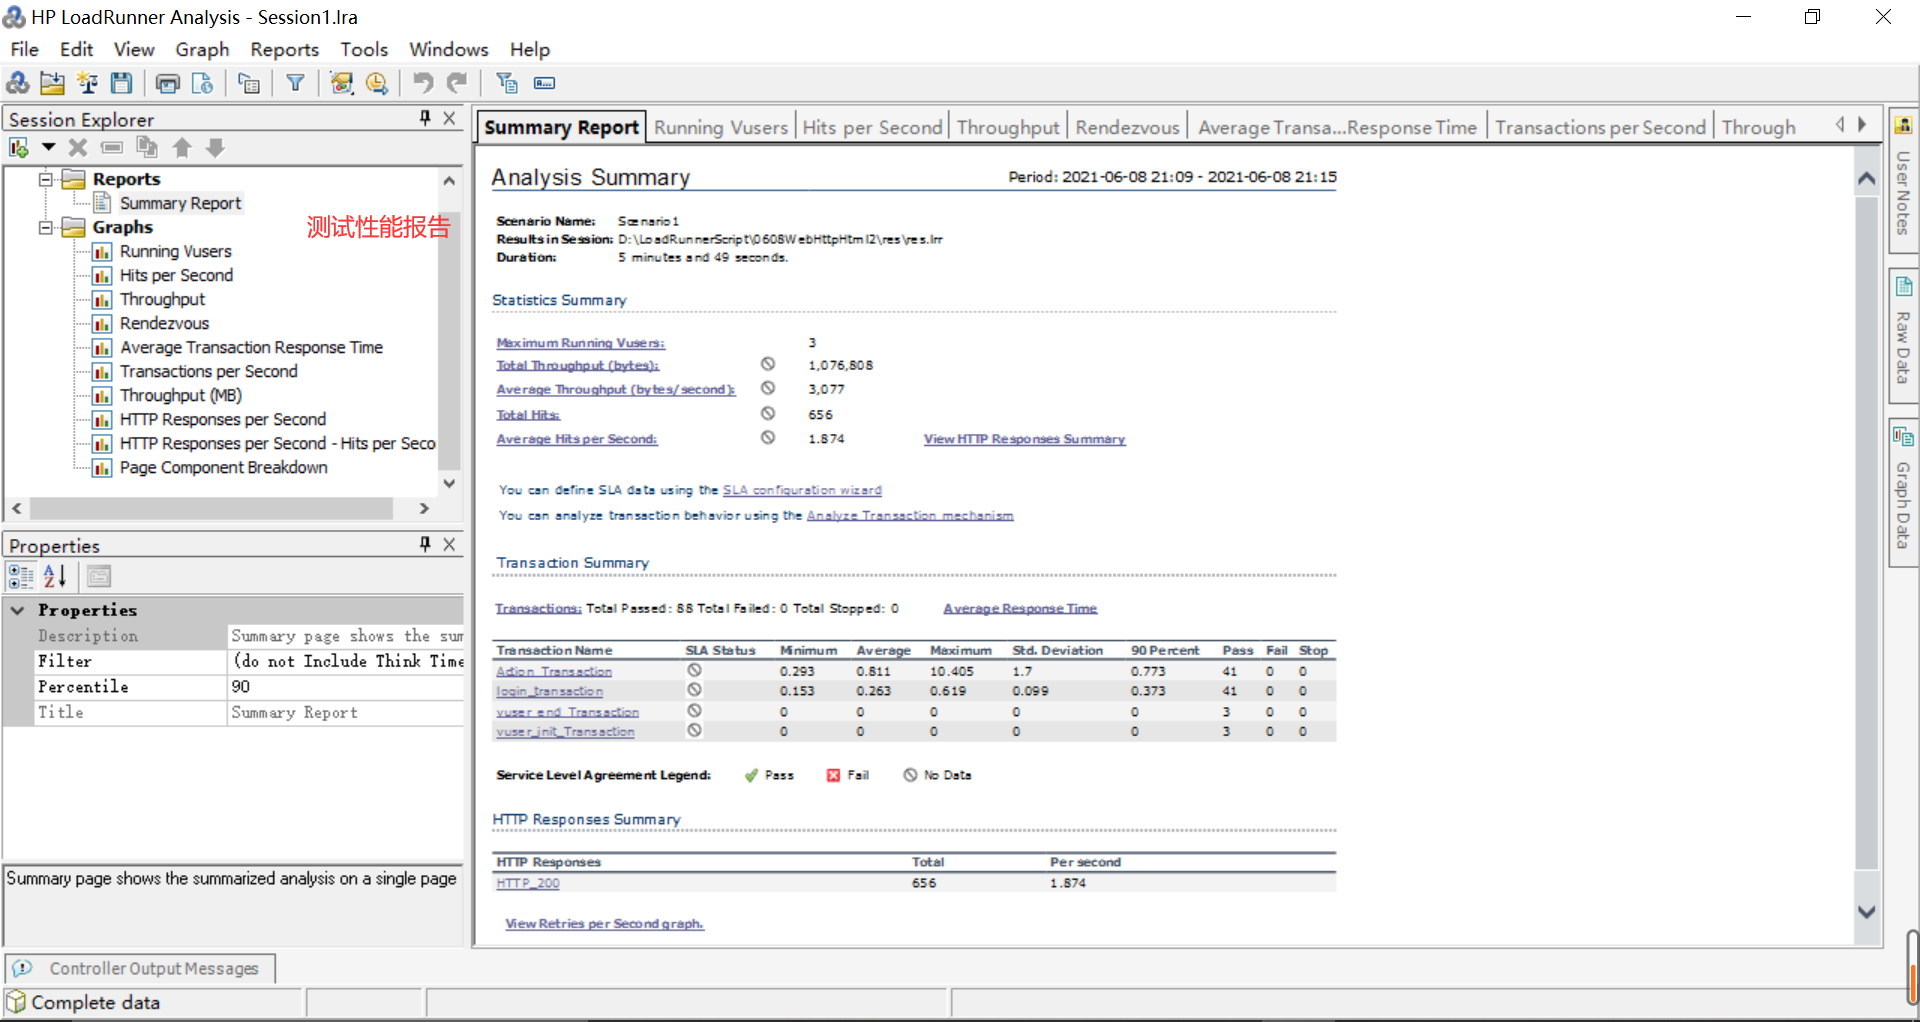Click the filter-with-document toolbar icon

tap(507, 83)
